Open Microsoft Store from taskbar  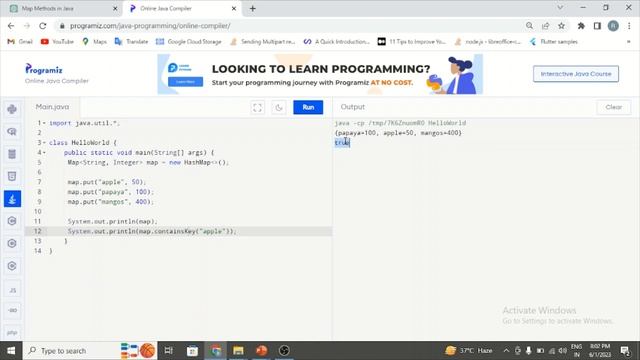(192, 351)
